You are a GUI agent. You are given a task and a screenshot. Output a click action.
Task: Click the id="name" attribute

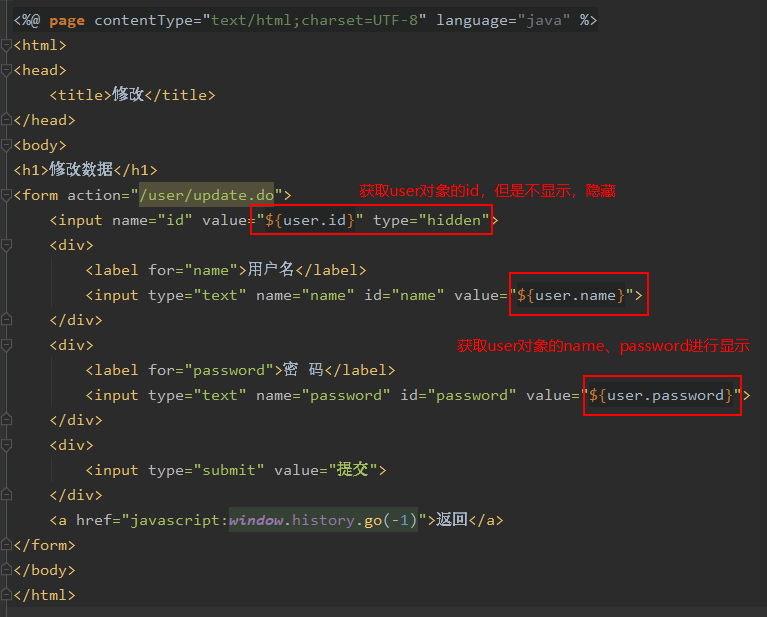click(404, 295)
